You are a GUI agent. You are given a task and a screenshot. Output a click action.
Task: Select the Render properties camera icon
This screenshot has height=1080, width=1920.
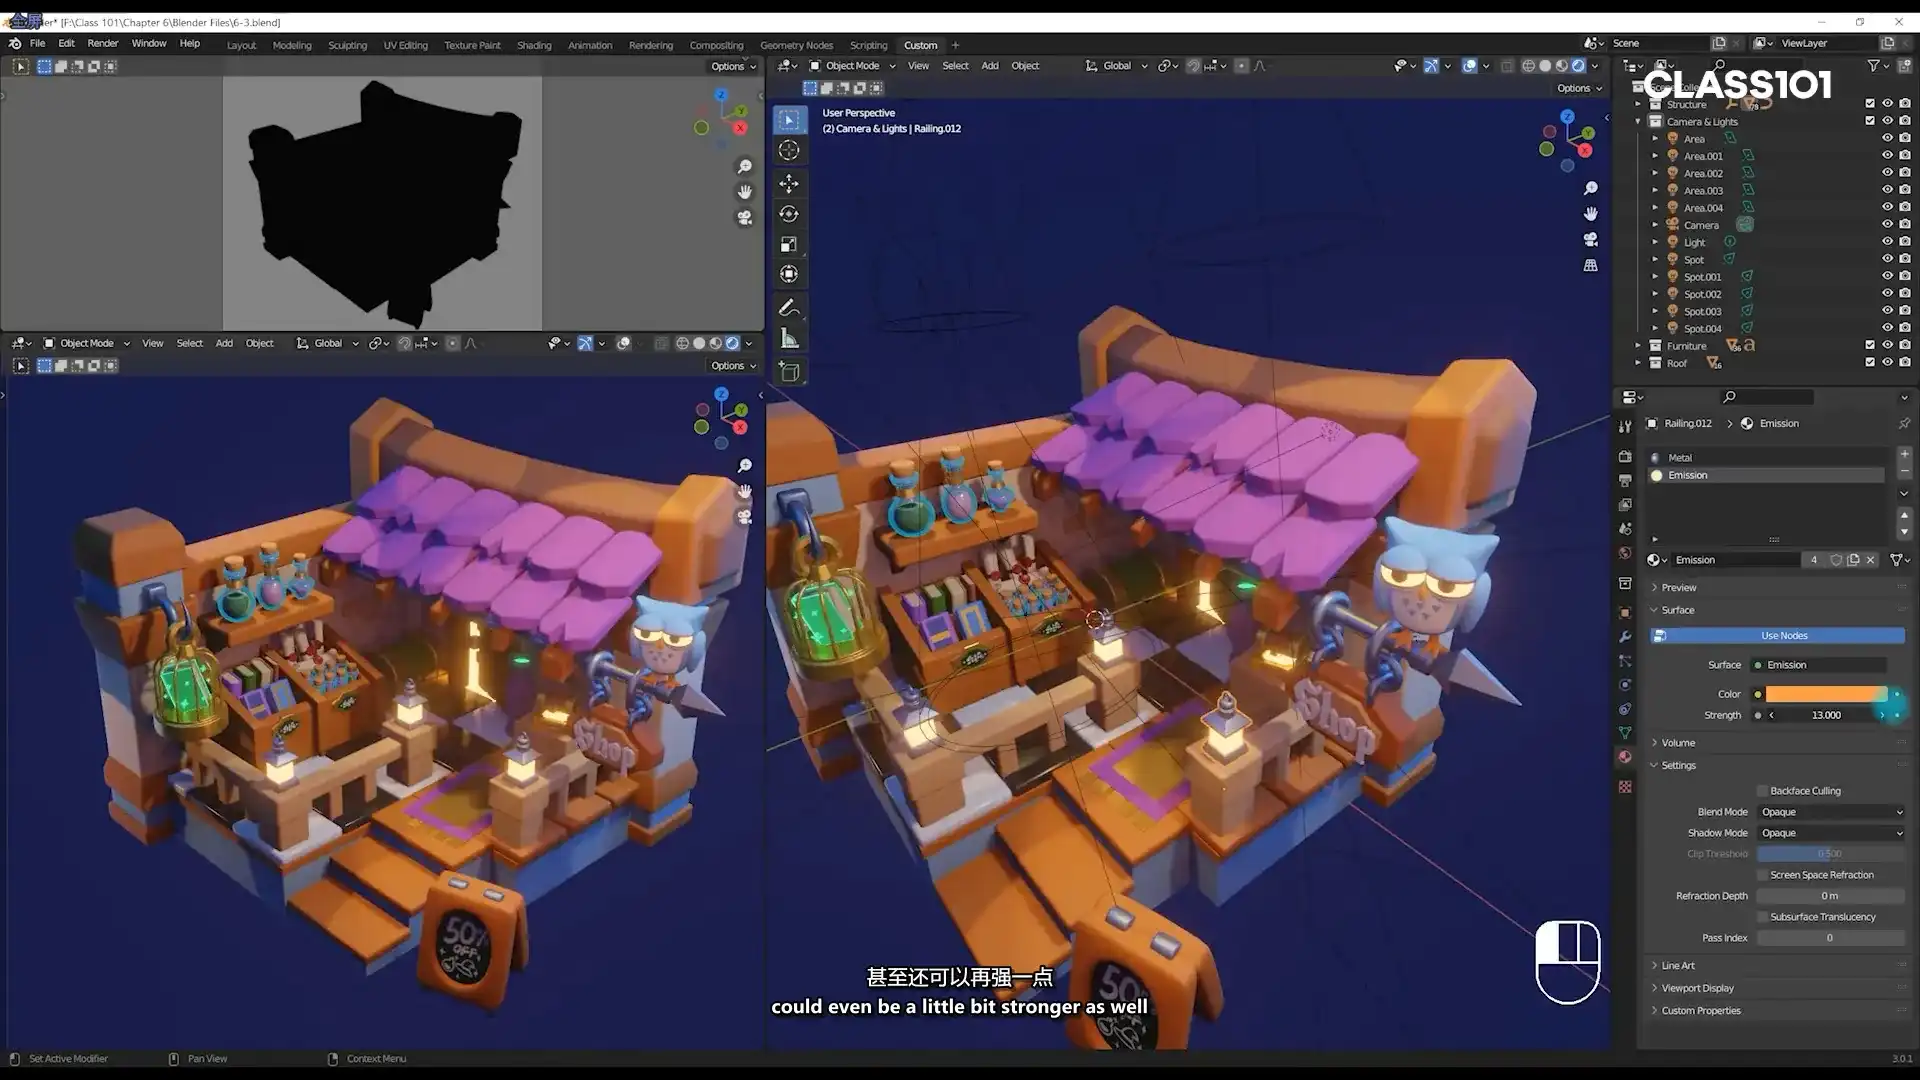tap(1625, 455)
